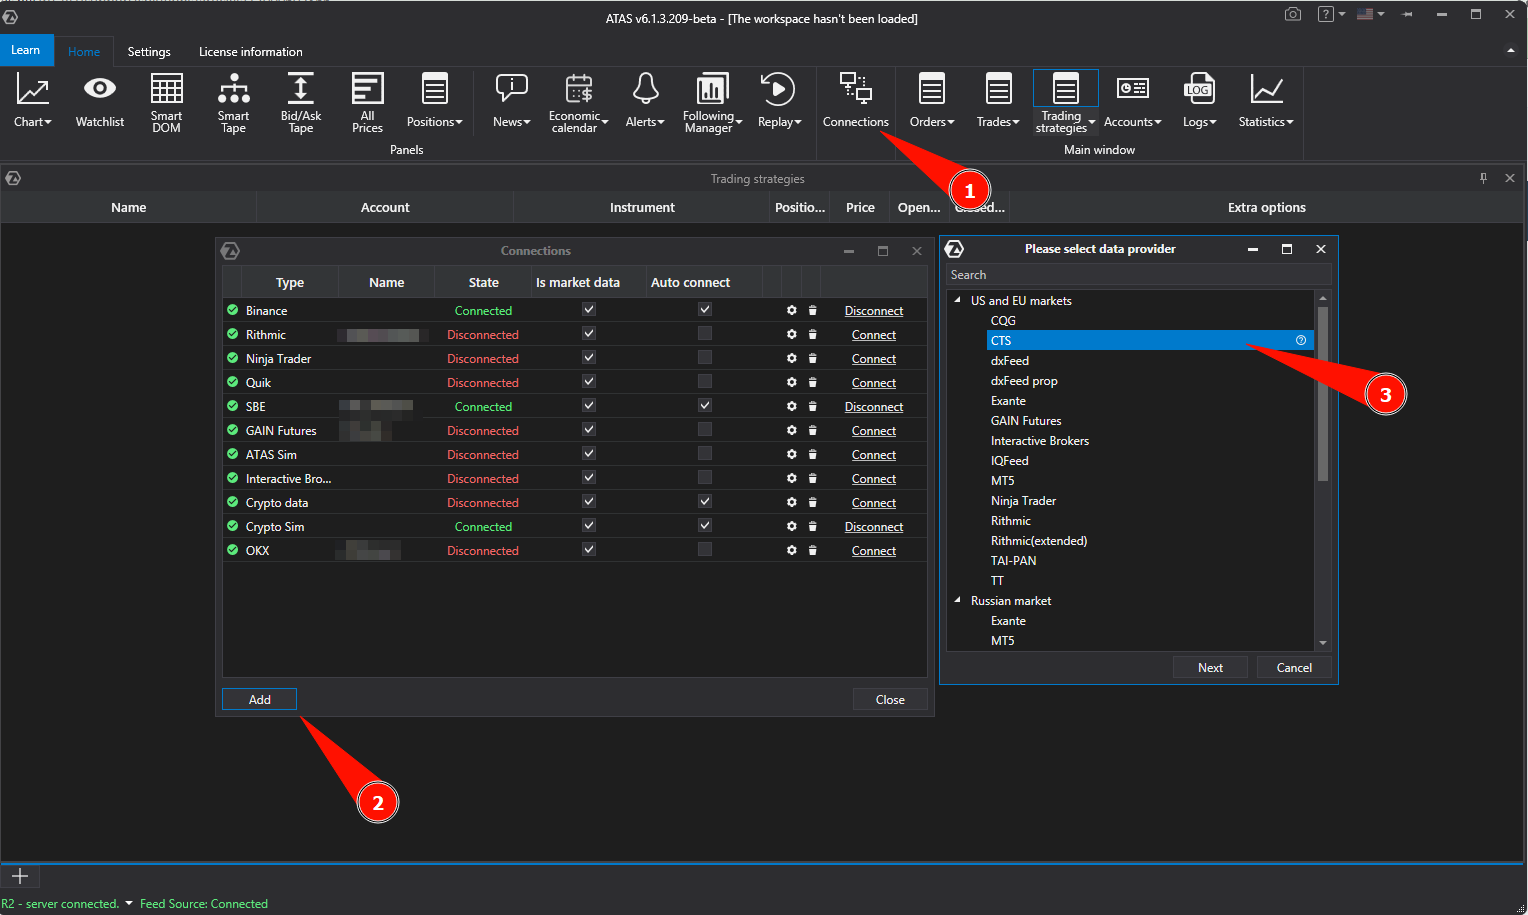1528x915 pixels.
Task: Collapse the US and EU markets group
Action: pos(957,300)
